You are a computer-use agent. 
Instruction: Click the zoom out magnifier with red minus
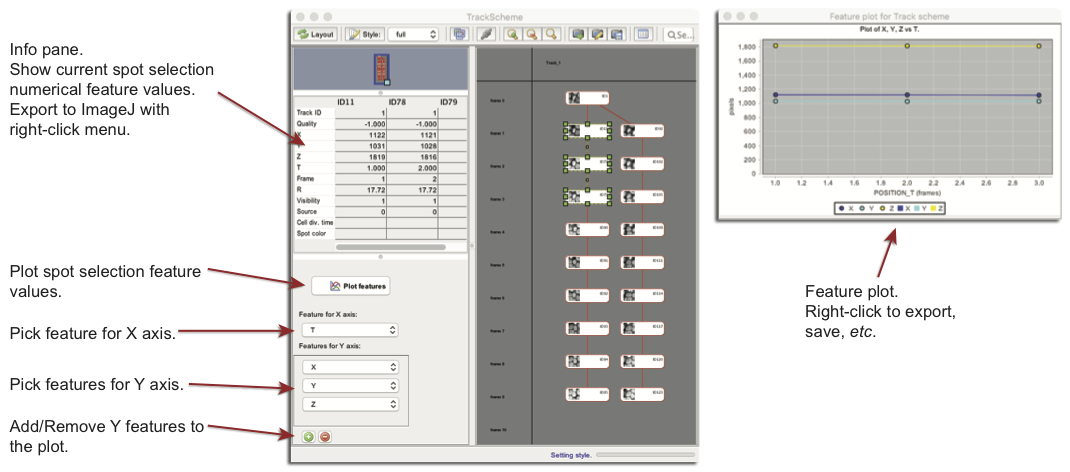point(532,34)
